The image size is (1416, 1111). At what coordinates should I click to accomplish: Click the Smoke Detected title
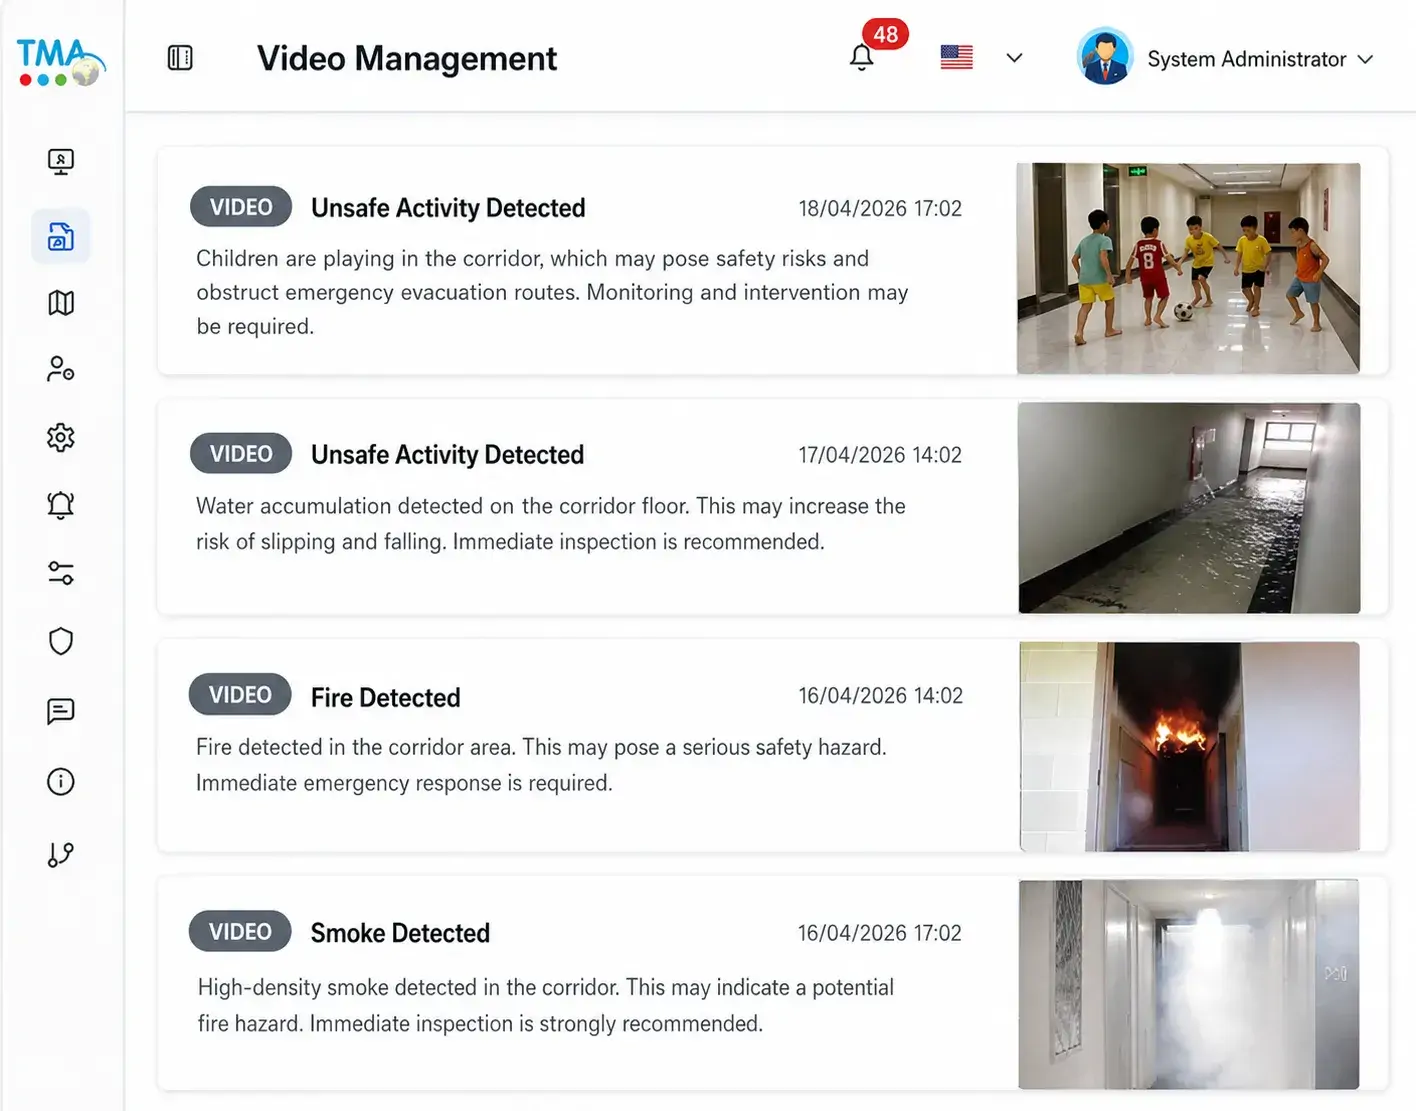(400, 933)
